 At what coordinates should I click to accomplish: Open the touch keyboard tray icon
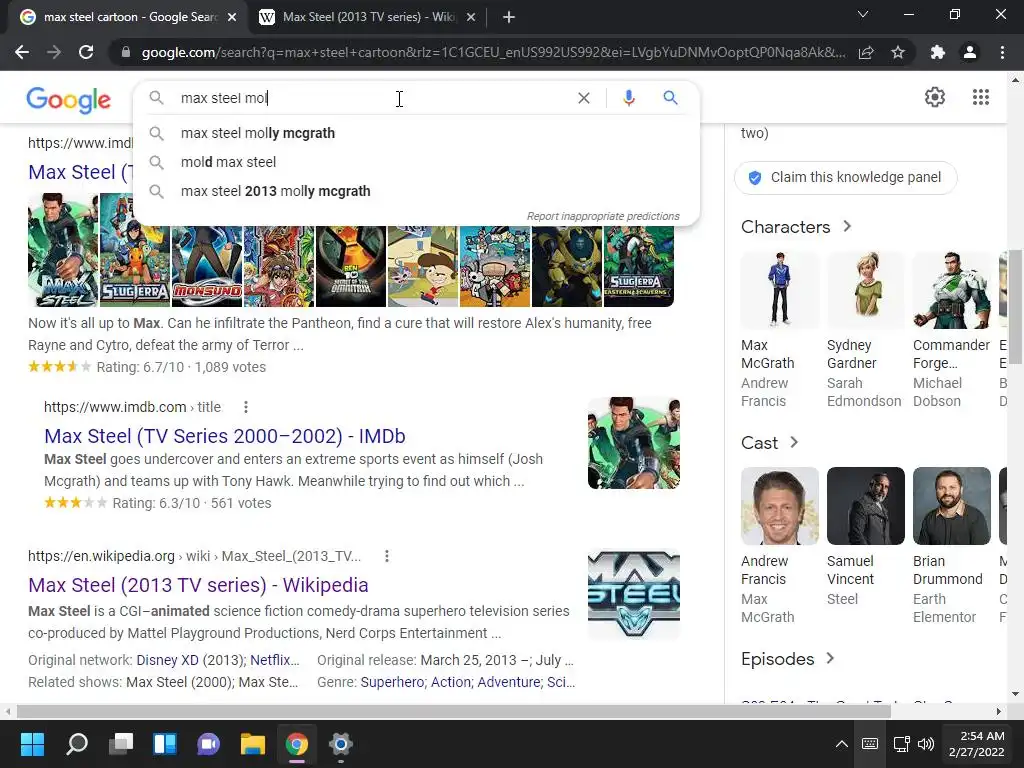[x=870, y=744]
